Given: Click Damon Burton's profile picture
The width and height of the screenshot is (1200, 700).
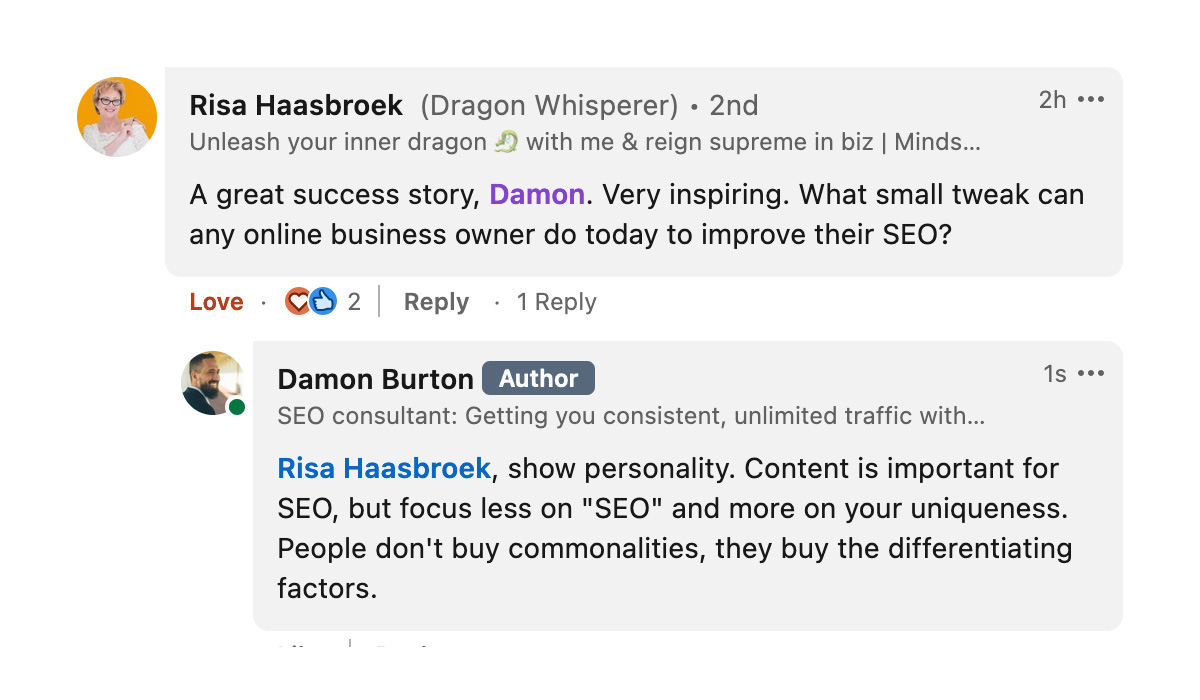Looking at the screenshot, I should pos(213,383).
